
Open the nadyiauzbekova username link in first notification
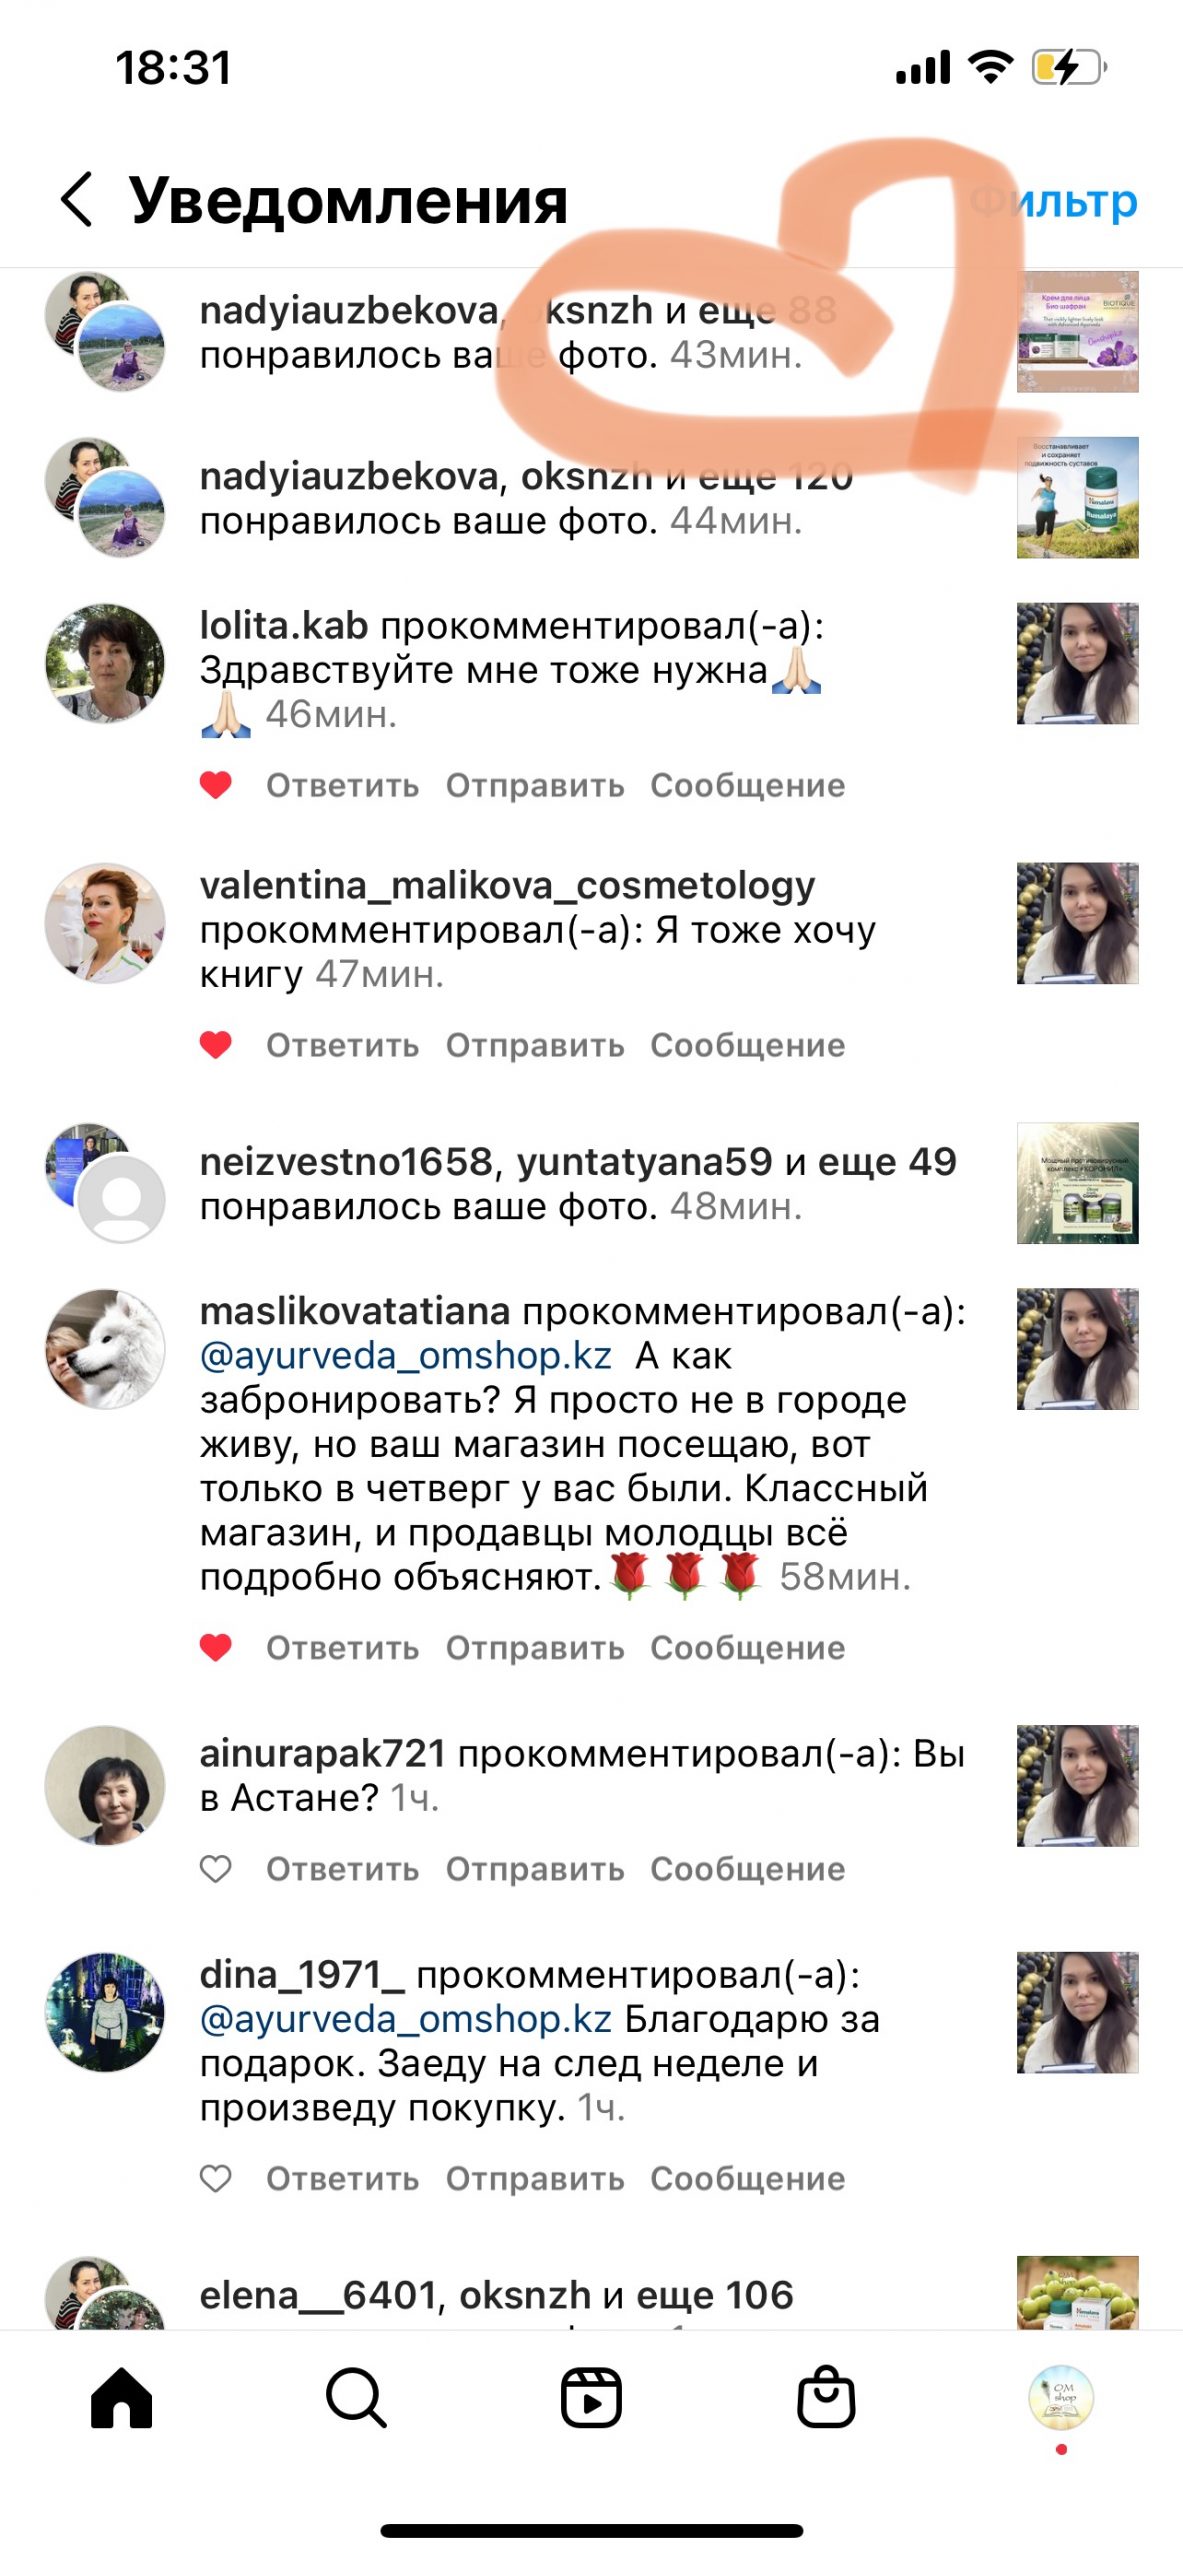coord(349,311)
